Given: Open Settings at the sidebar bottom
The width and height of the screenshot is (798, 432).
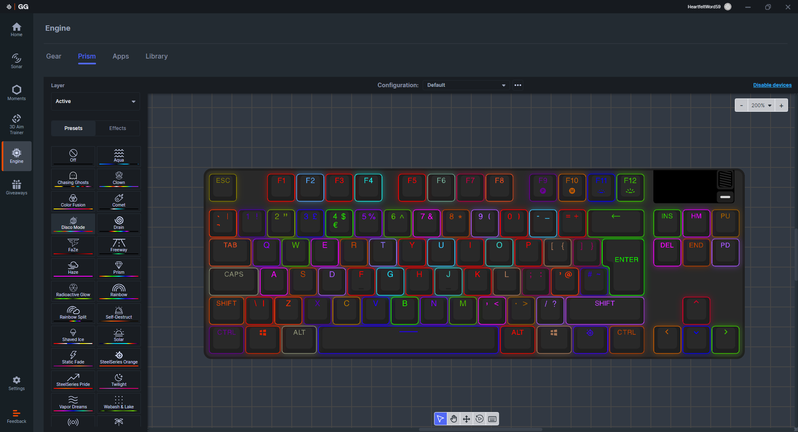Looking at the screenshot, I should 16,383.
